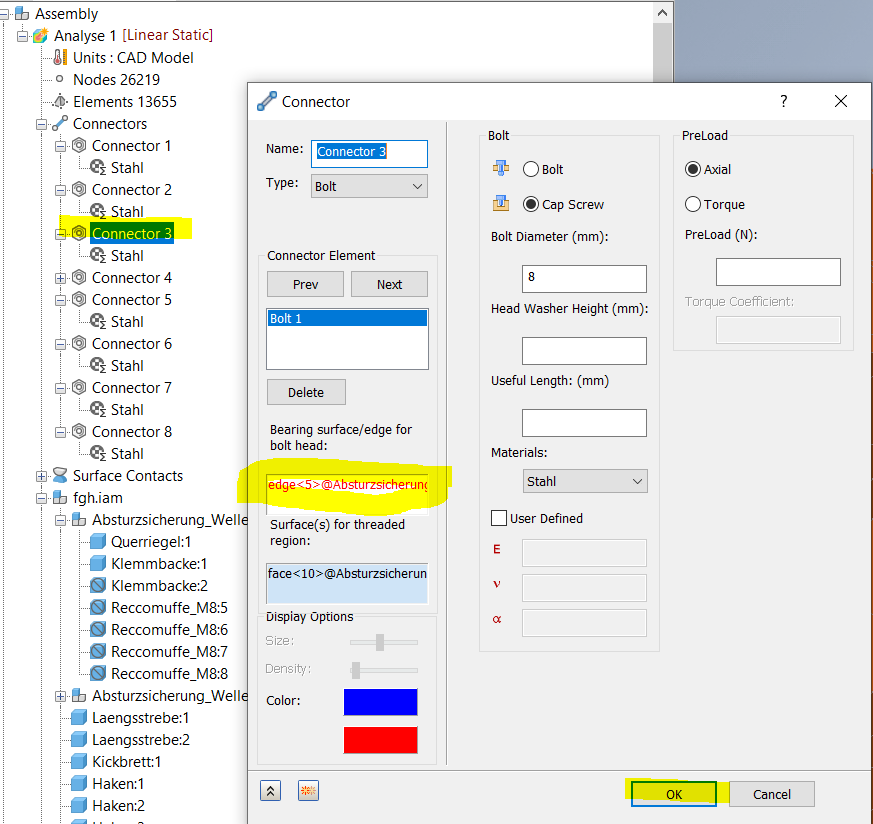Click the flash symbol button next to the chevron
This screenshot has width=873, height=824.
(308, 790)
